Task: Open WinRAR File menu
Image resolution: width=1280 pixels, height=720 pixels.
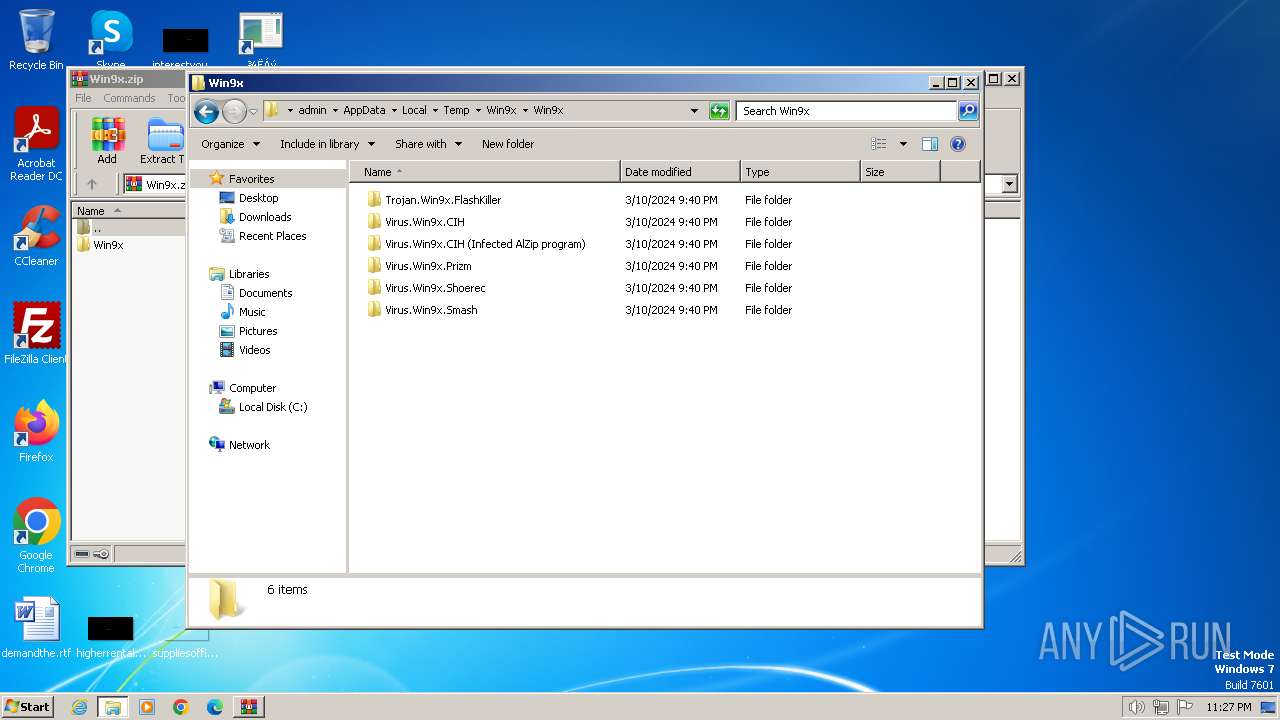Action: tap(83, 98)
